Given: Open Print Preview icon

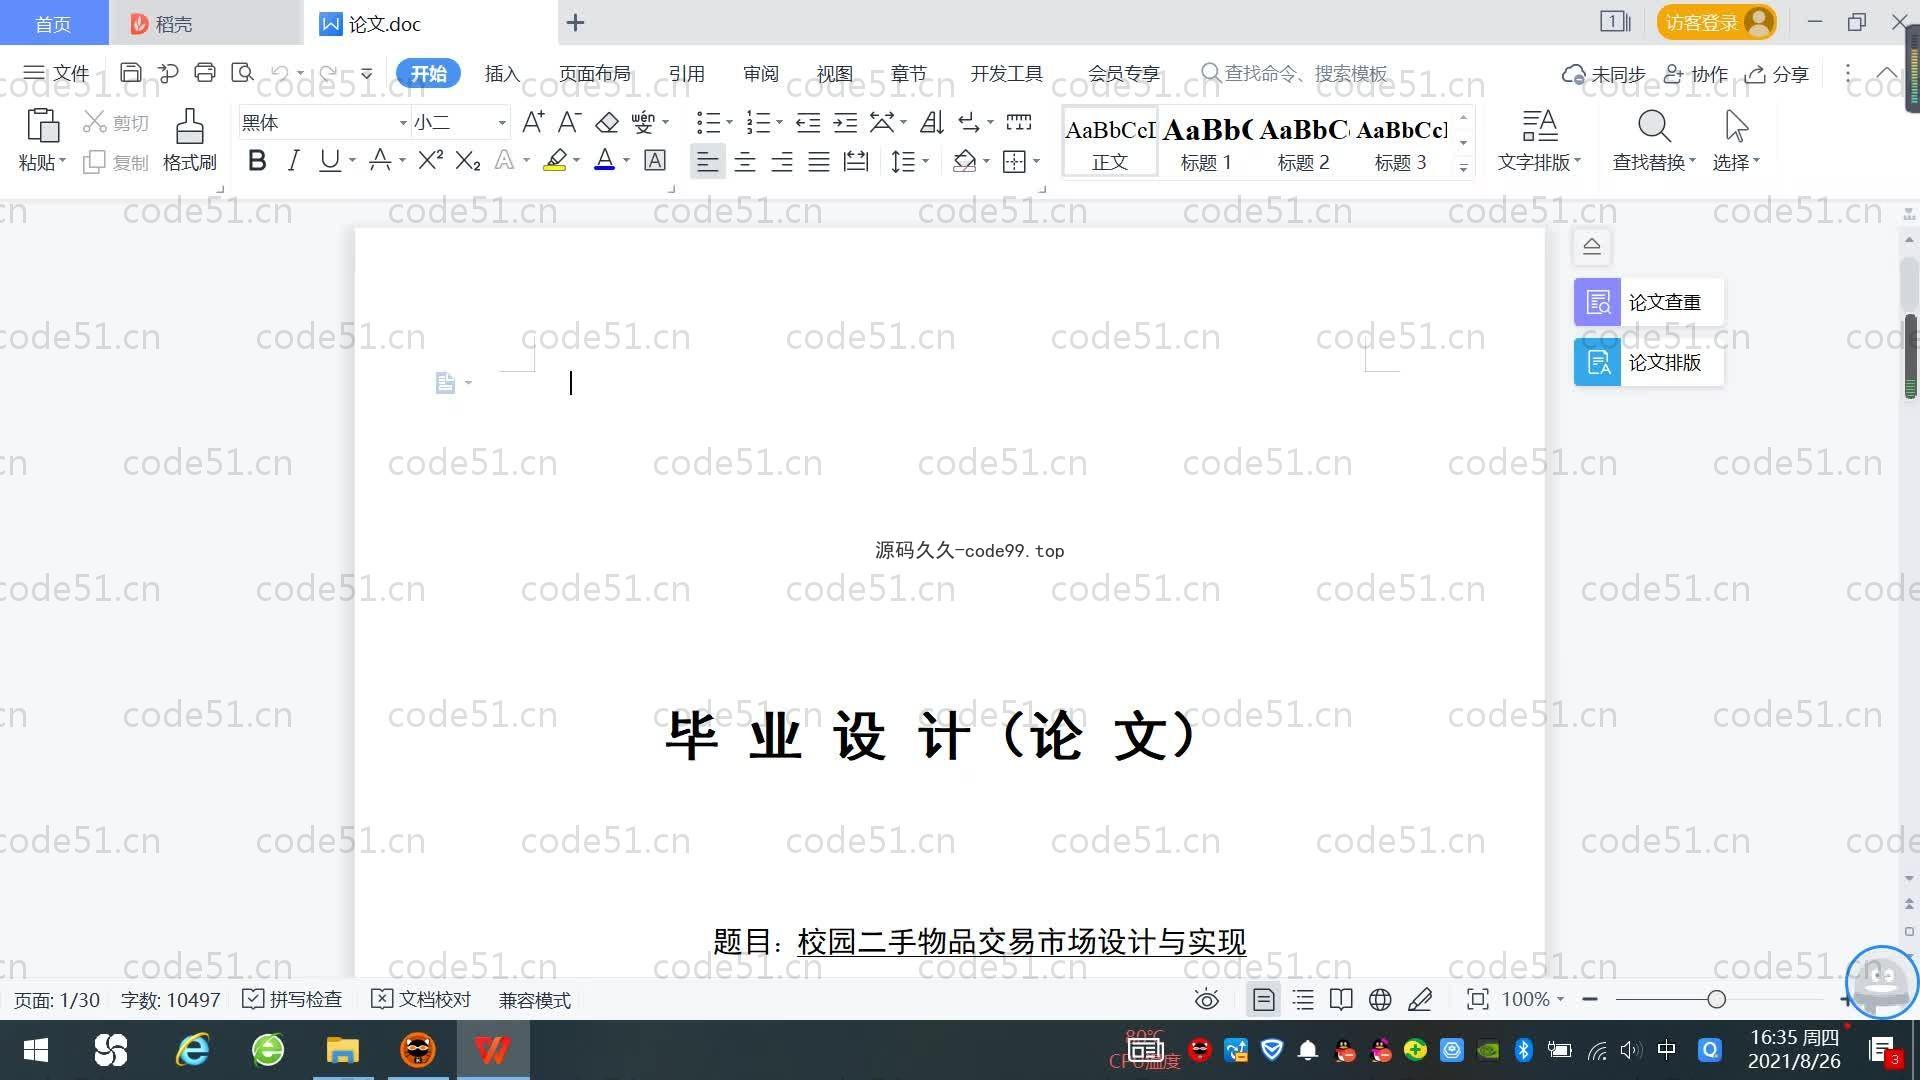Looking at the screenshot, I should [242, 73].
